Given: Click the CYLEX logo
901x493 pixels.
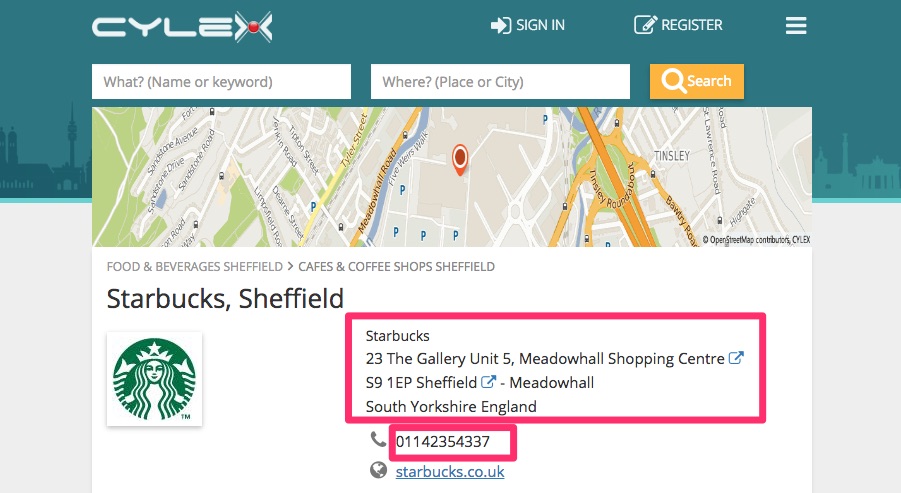Looking at the screenshot, I should (182, 27).
